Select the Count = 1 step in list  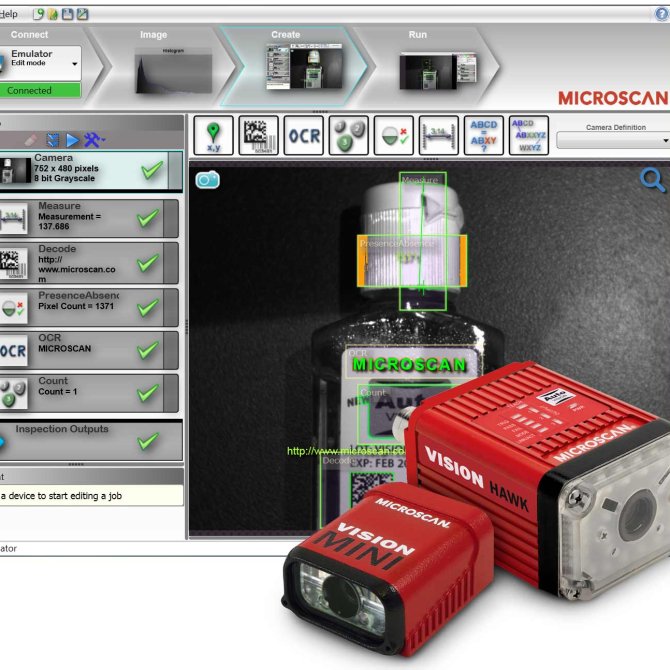click(x=89, y=394)
